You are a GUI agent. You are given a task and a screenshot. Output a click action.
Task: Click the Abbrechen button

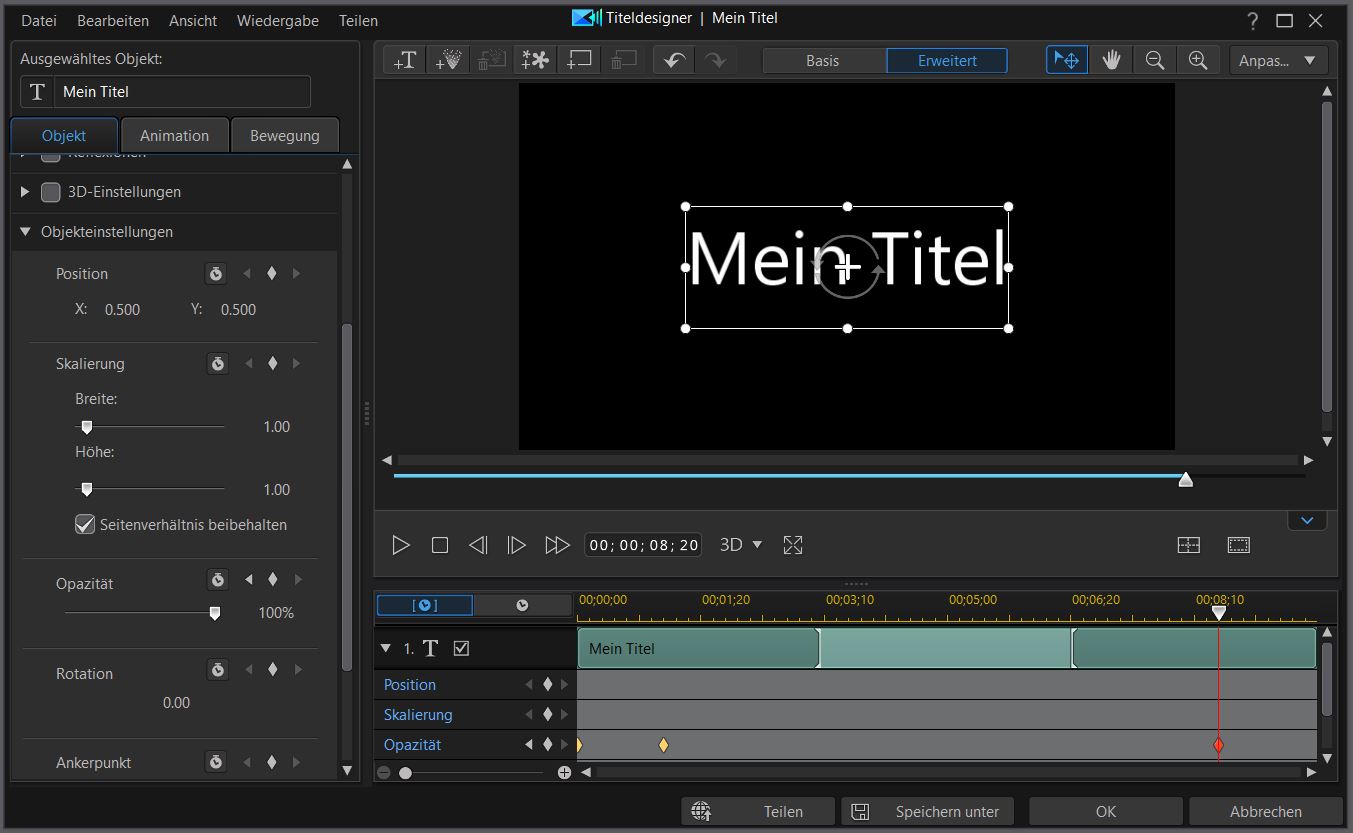pos(1265,811)
